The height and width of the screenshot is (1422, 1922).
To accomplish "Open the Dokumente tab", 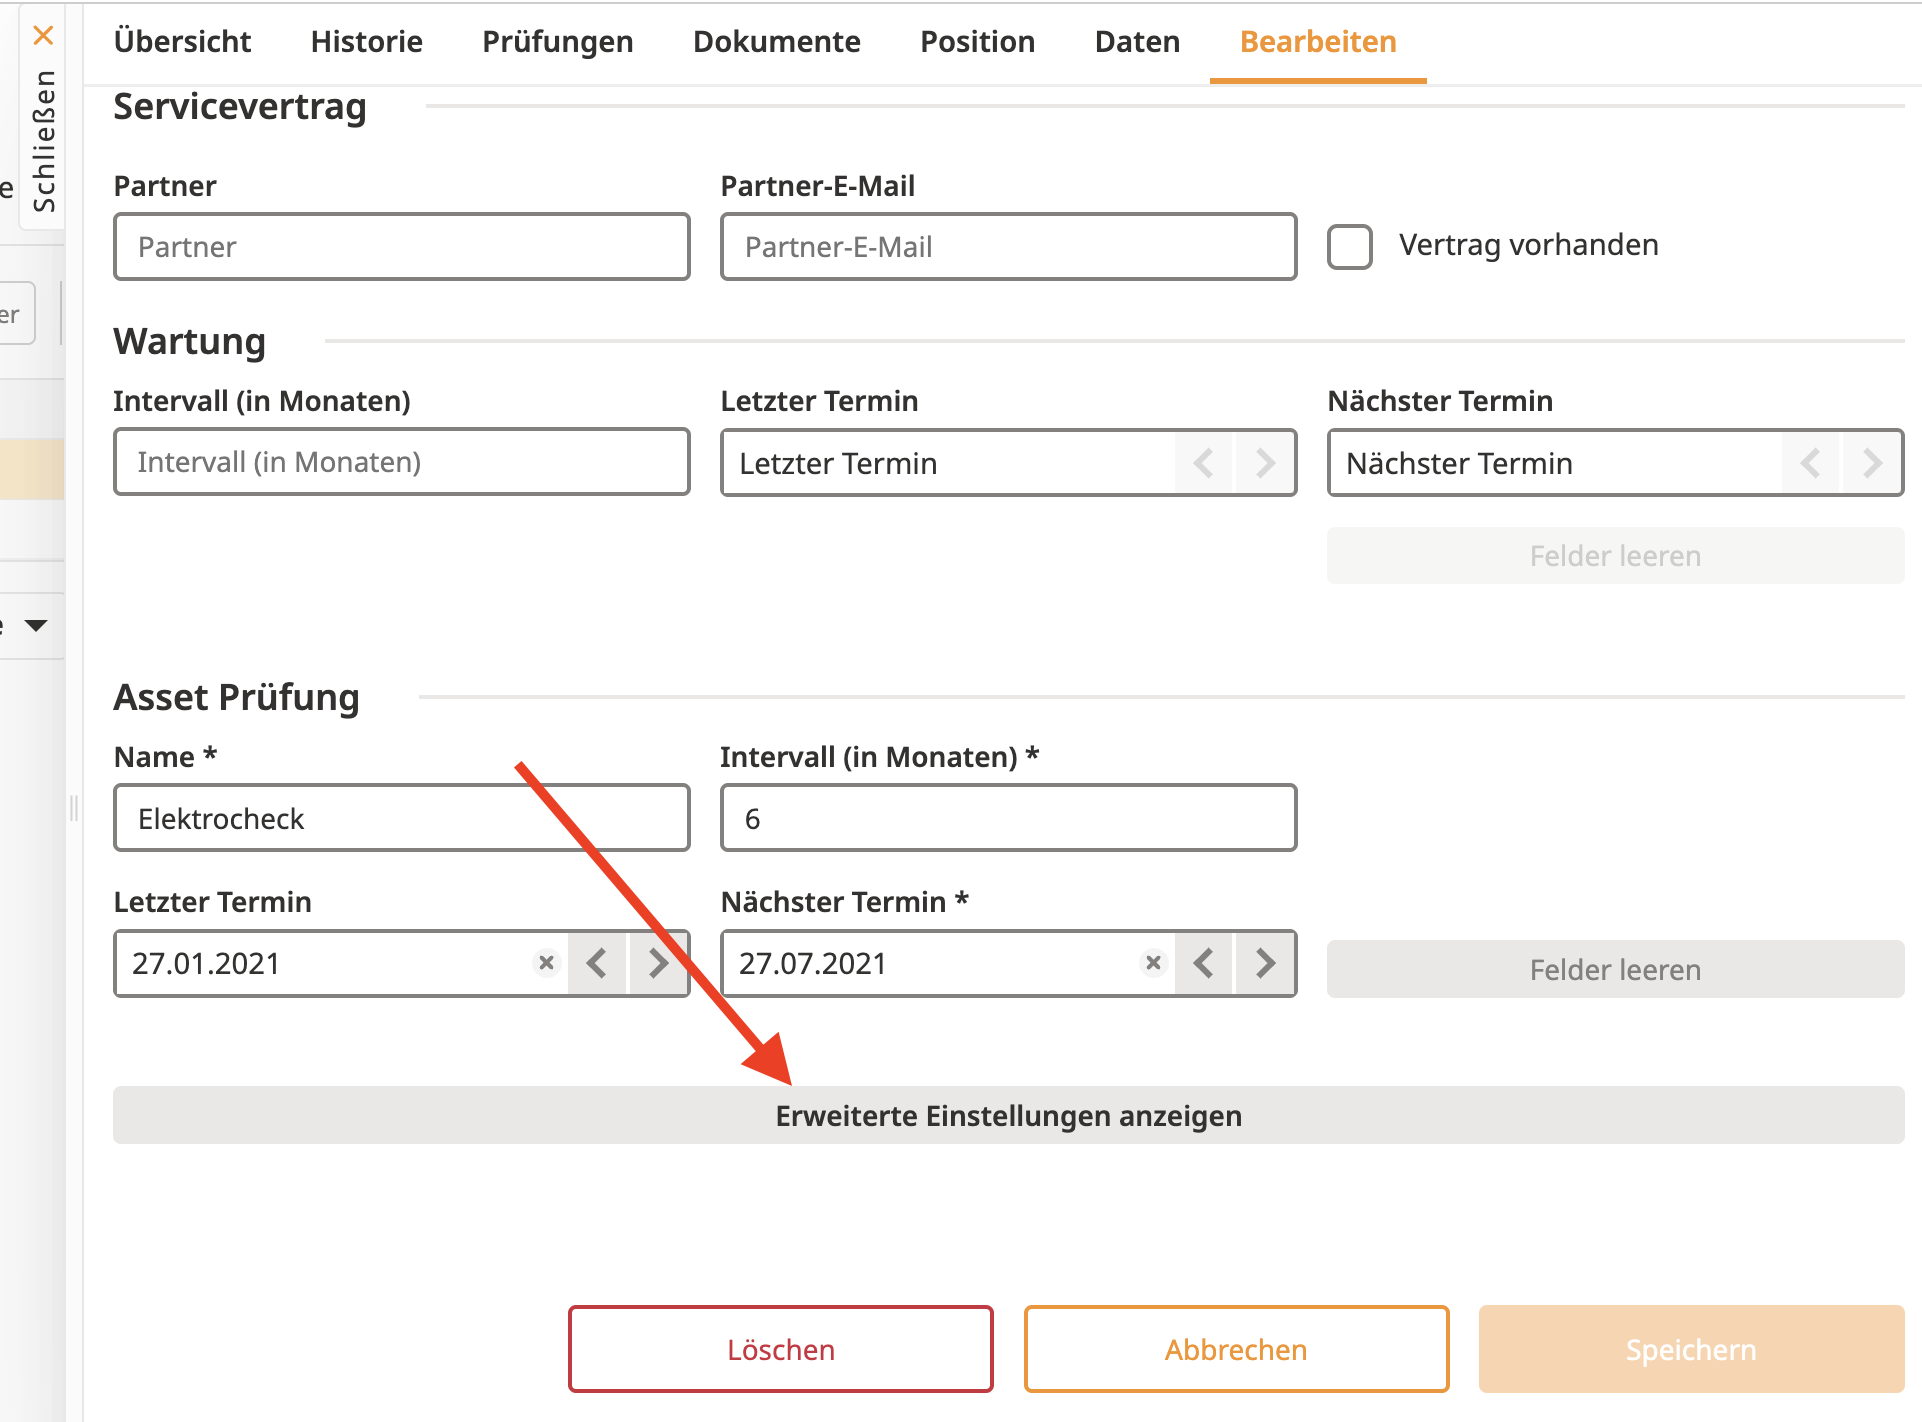I will pyautogui.click(x=776, y=42).
